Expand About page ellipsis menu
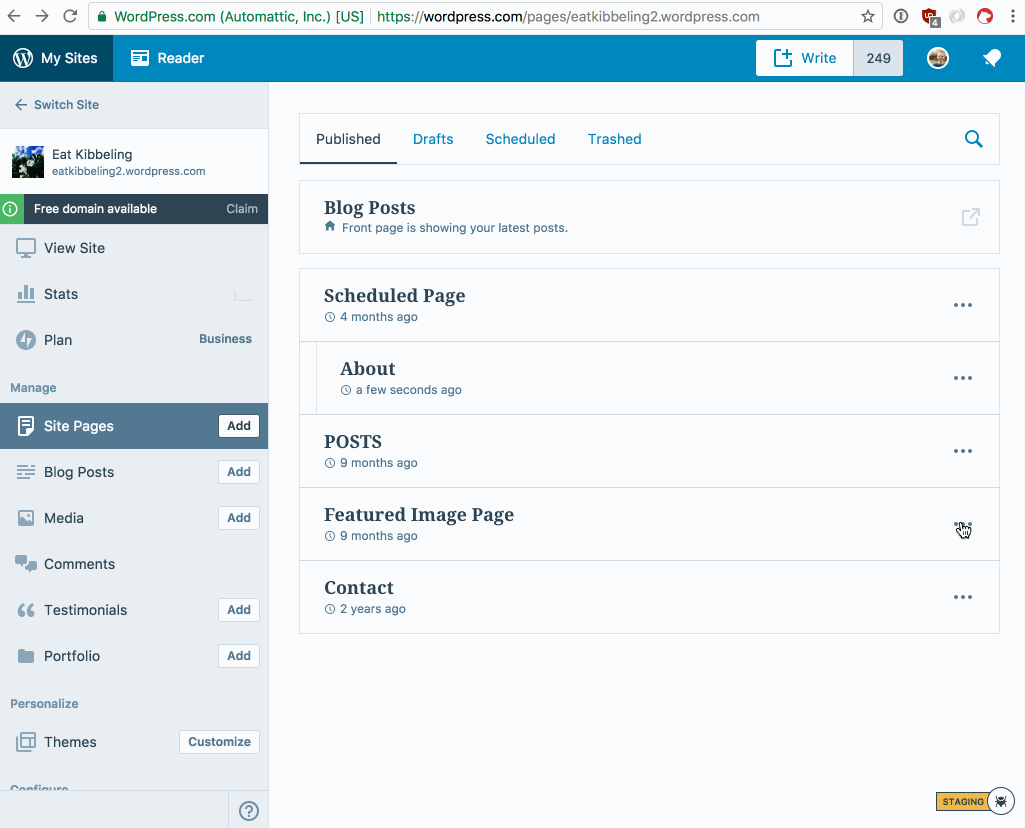Screen dimensions: 1025x828 point(963,378)
